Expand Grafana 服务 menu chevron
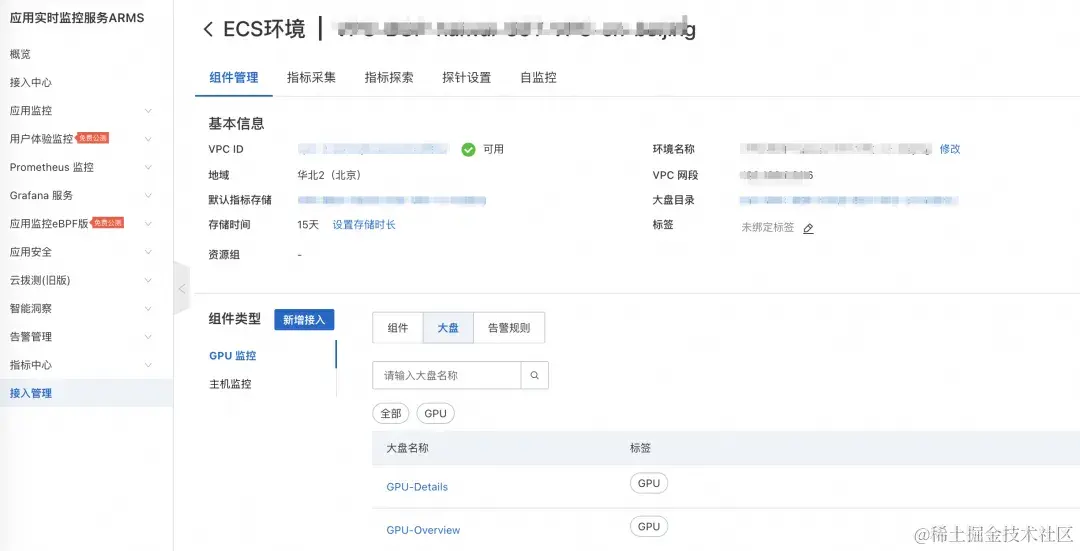This screenshot has width=1080, height=551. (x=148, y=196)
